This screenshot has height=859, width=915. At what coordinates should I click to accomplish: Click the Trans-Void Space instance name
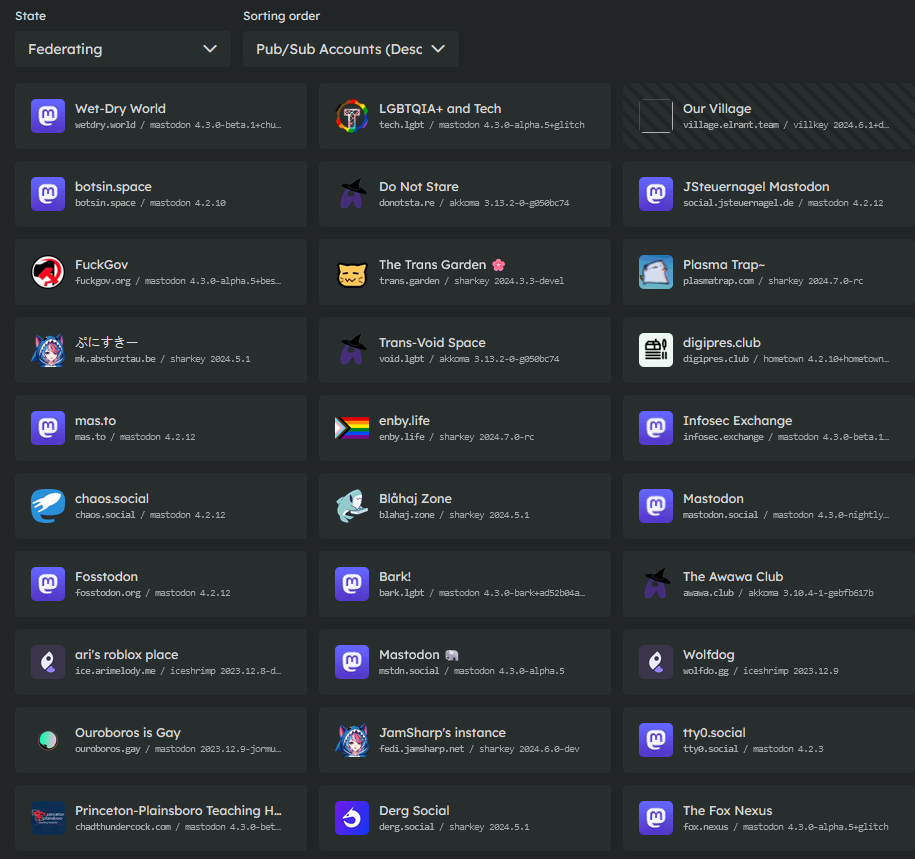432,343
